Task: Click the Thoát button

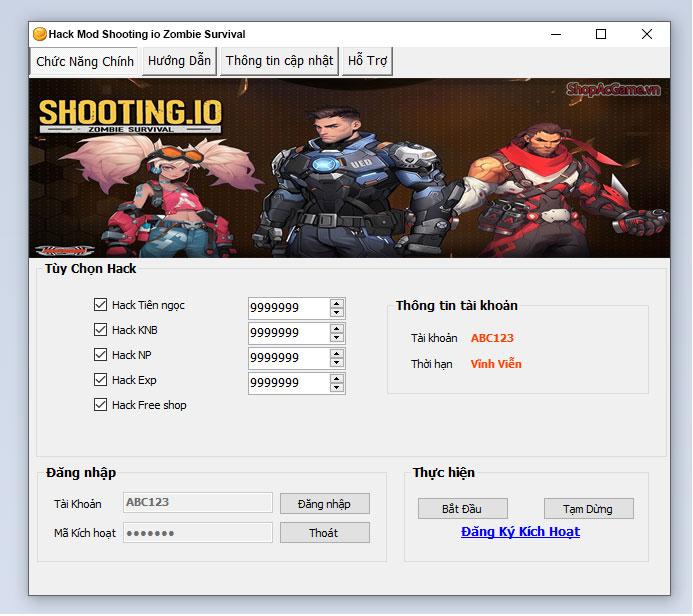Action: (324, 533)
